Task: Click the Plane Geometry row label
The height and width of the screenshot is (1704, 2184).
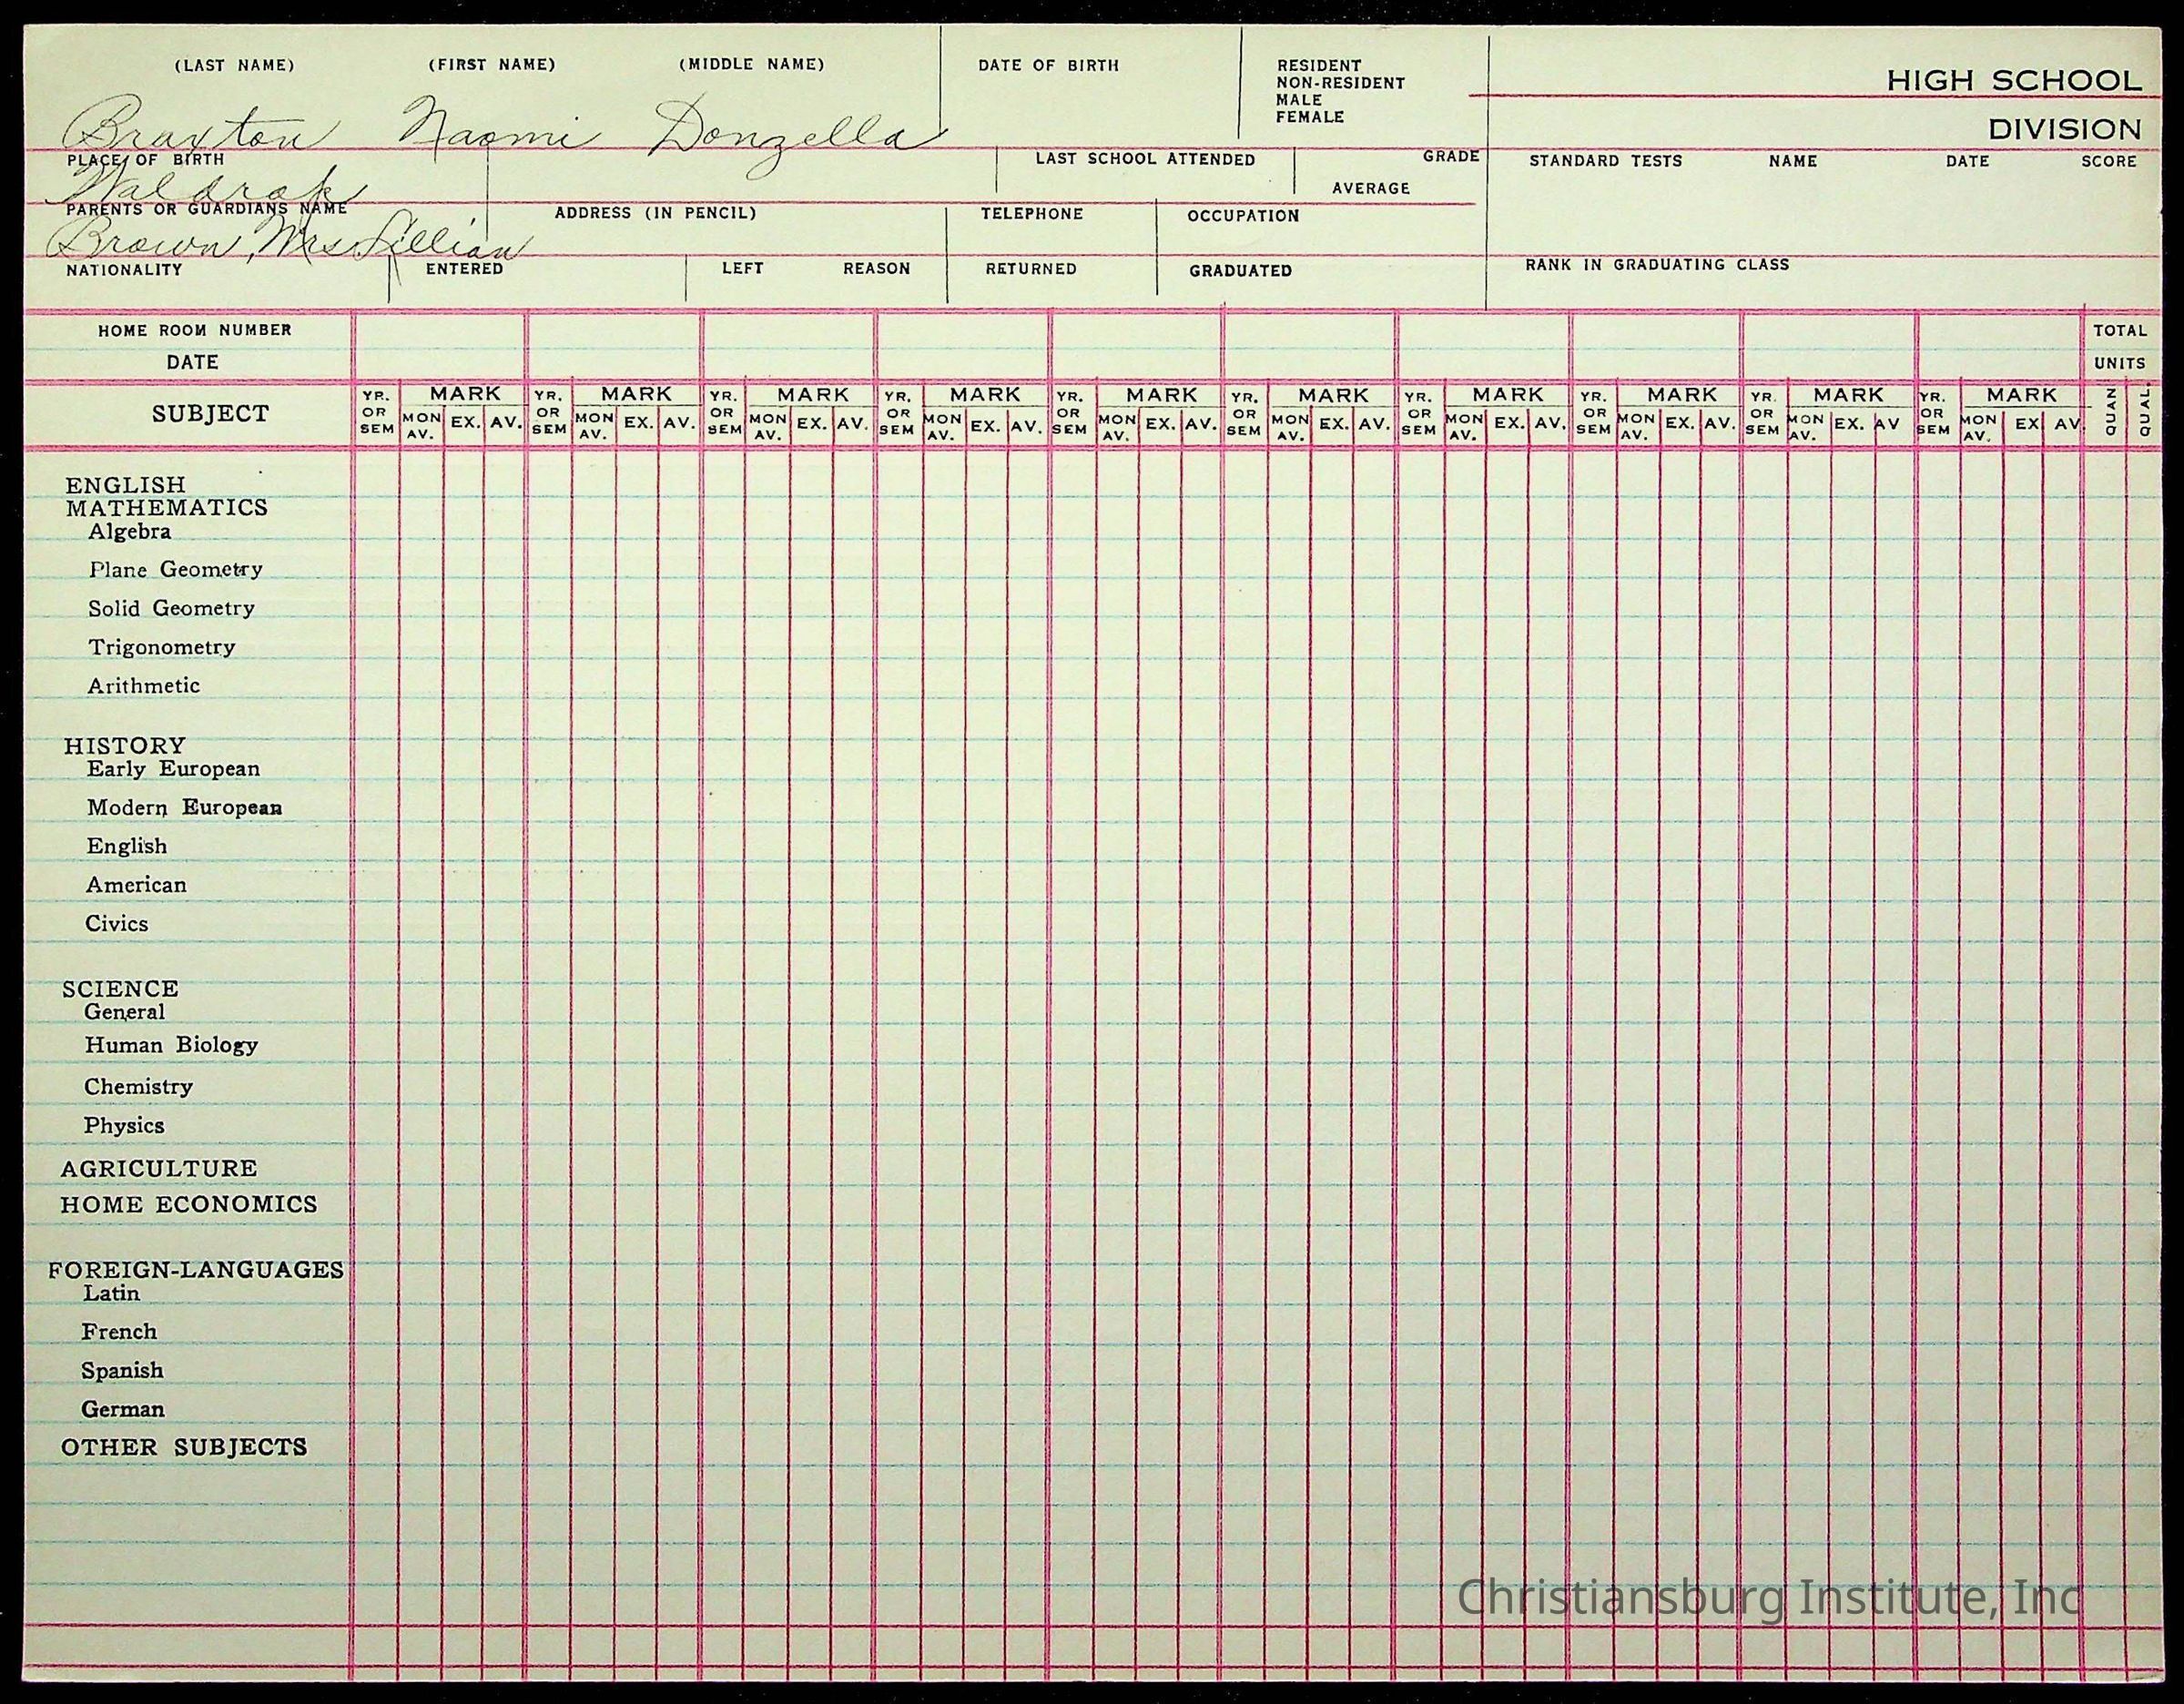Action: [175, 570]
